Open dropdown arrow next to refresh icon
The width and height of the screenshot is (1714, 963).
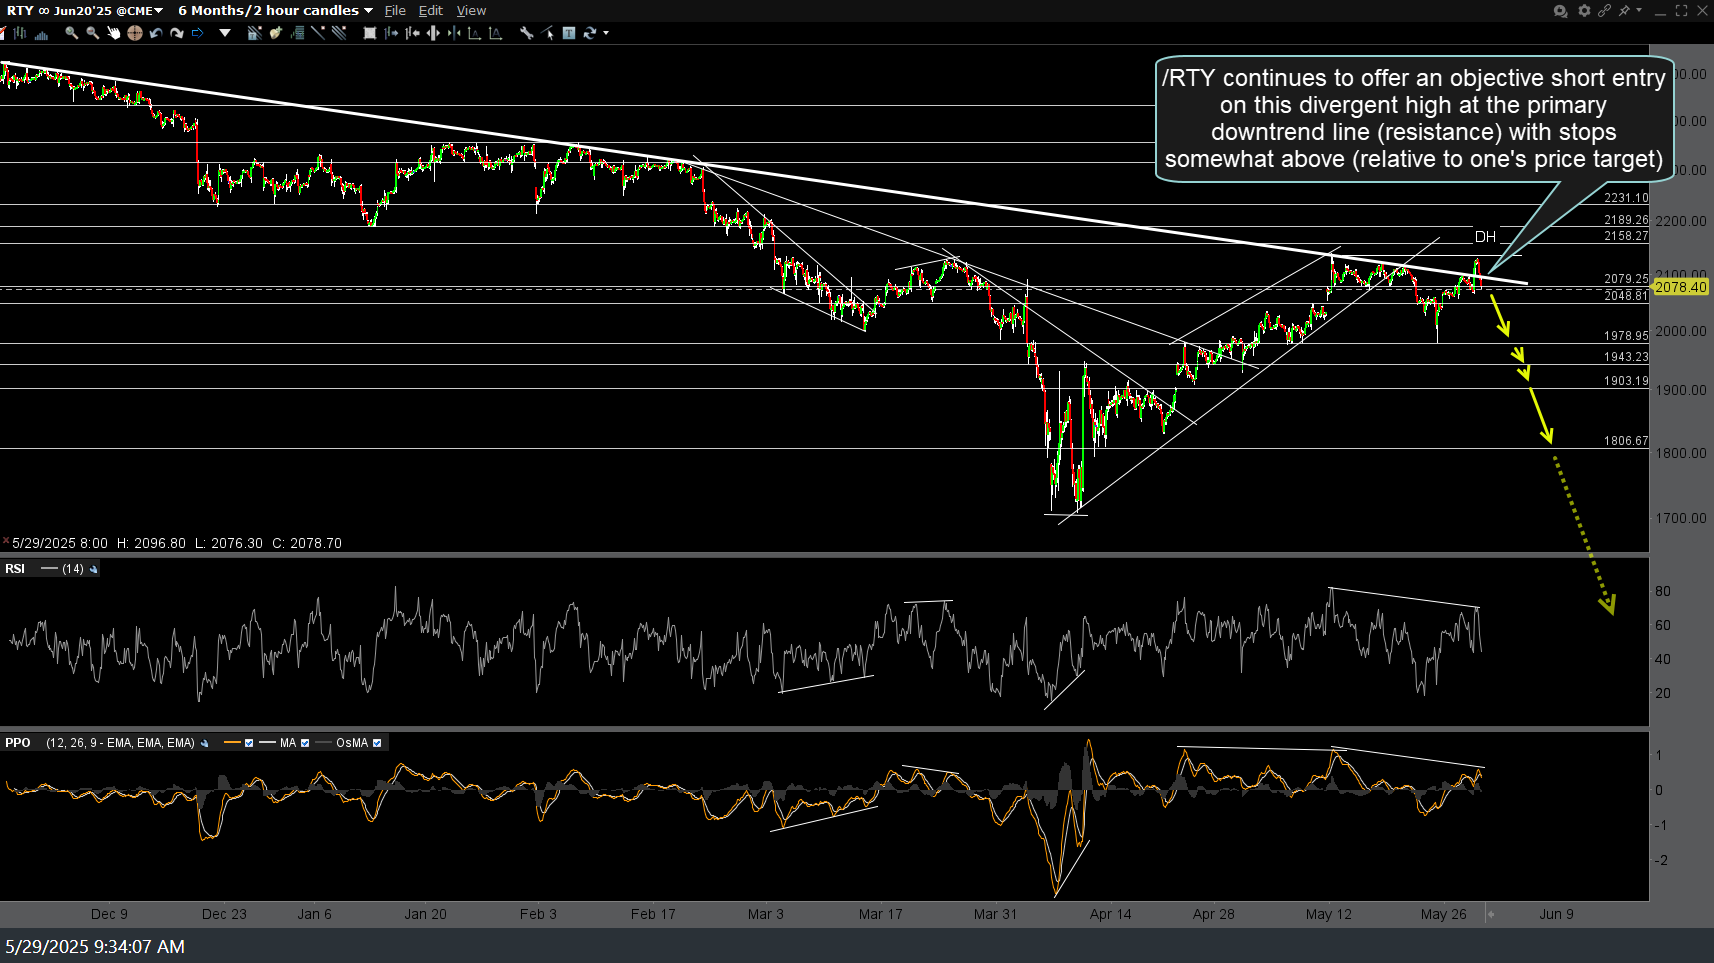tap(606, 33)
